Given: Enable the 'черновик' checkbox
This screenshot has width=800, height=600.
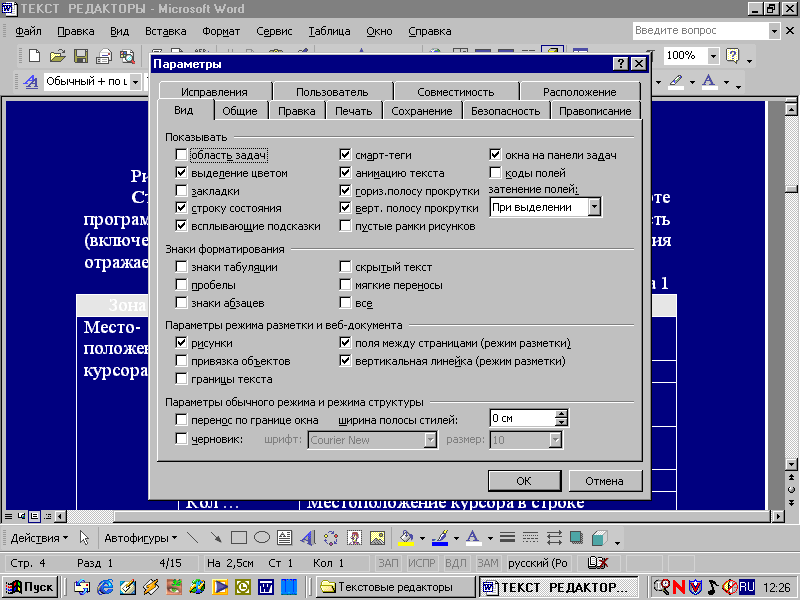Looking at the screenshot, I should point(181,439).
